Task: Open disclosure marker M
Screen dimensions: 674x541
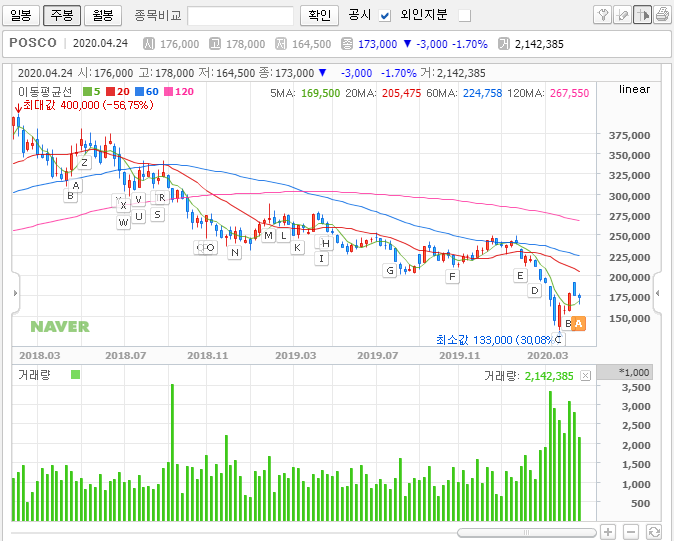Action: point(268,235)
